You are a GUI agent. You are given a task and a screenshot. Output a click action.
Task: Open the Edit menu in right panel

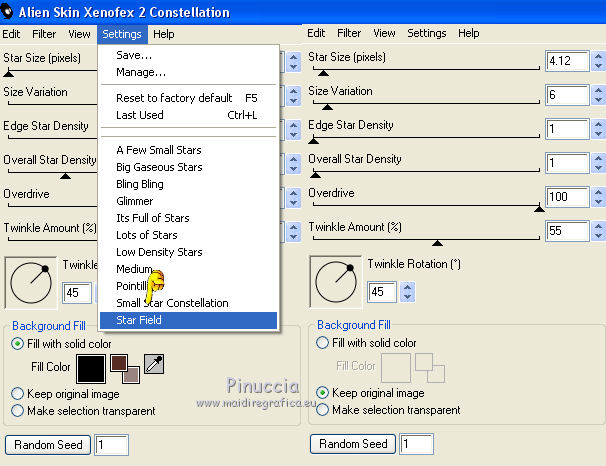click(316, 33)
